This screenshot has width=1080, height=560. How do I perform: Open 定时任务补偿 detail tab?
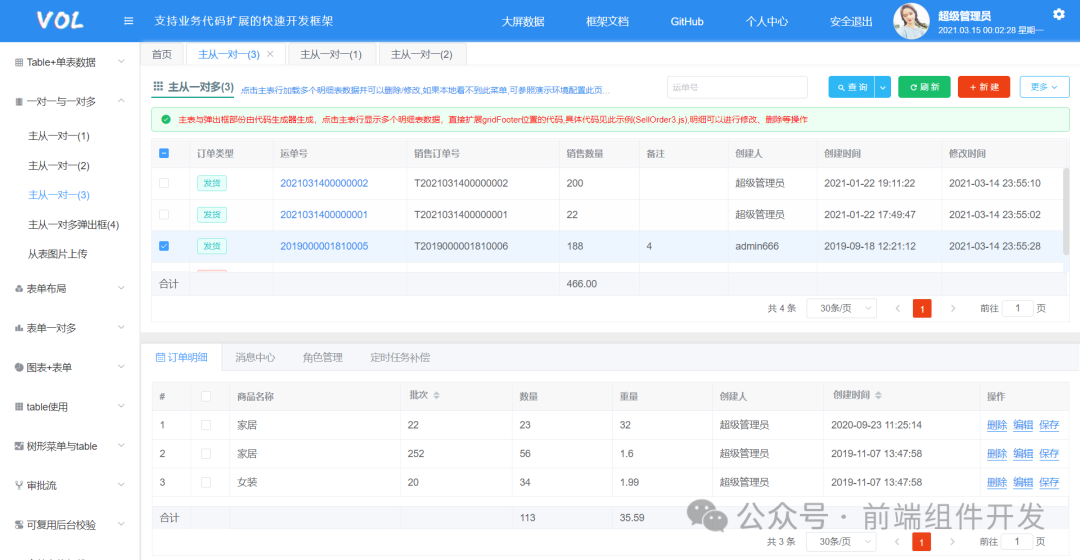[x=400, y=357]
